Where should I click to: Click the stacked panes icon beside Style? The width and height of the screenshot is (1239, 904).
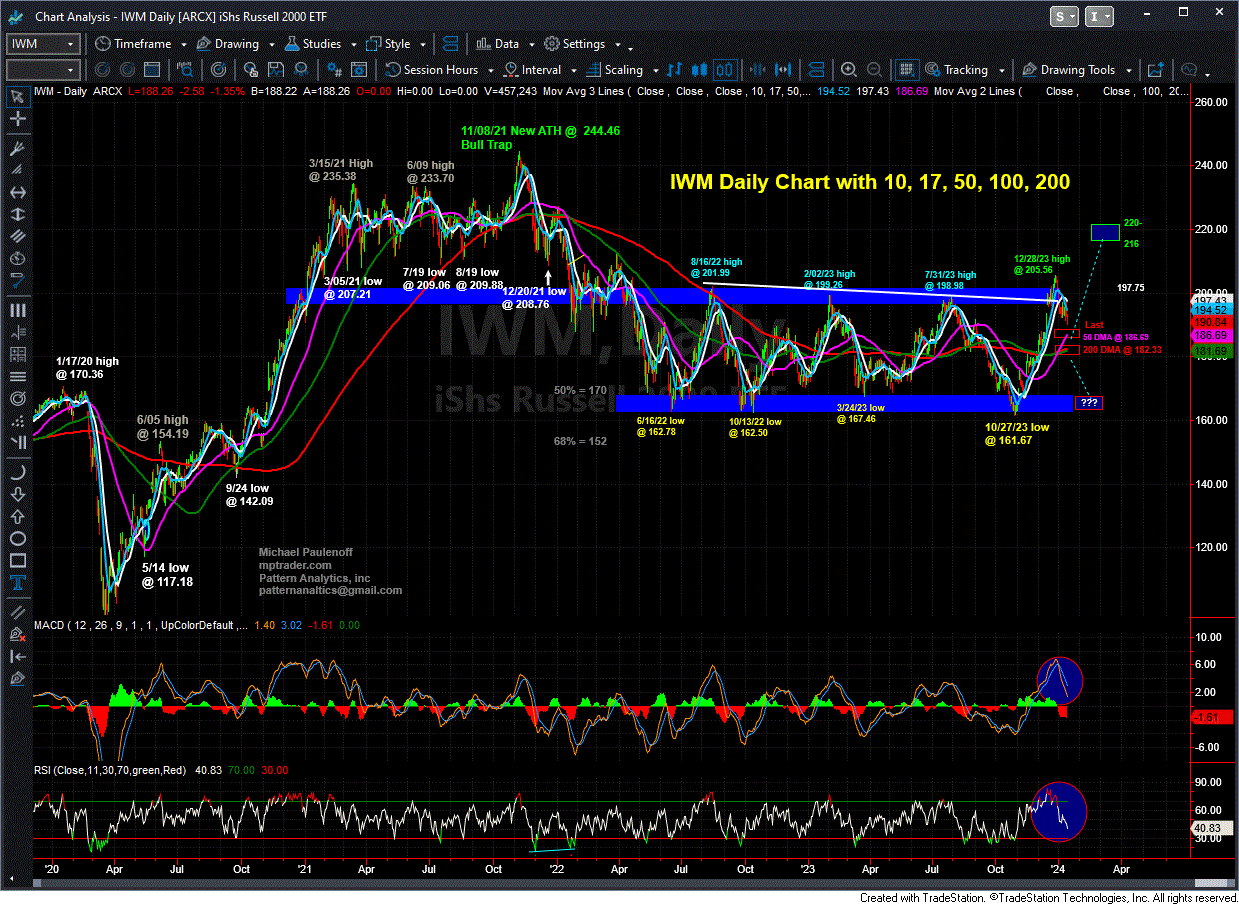click(x=452, y=44)
